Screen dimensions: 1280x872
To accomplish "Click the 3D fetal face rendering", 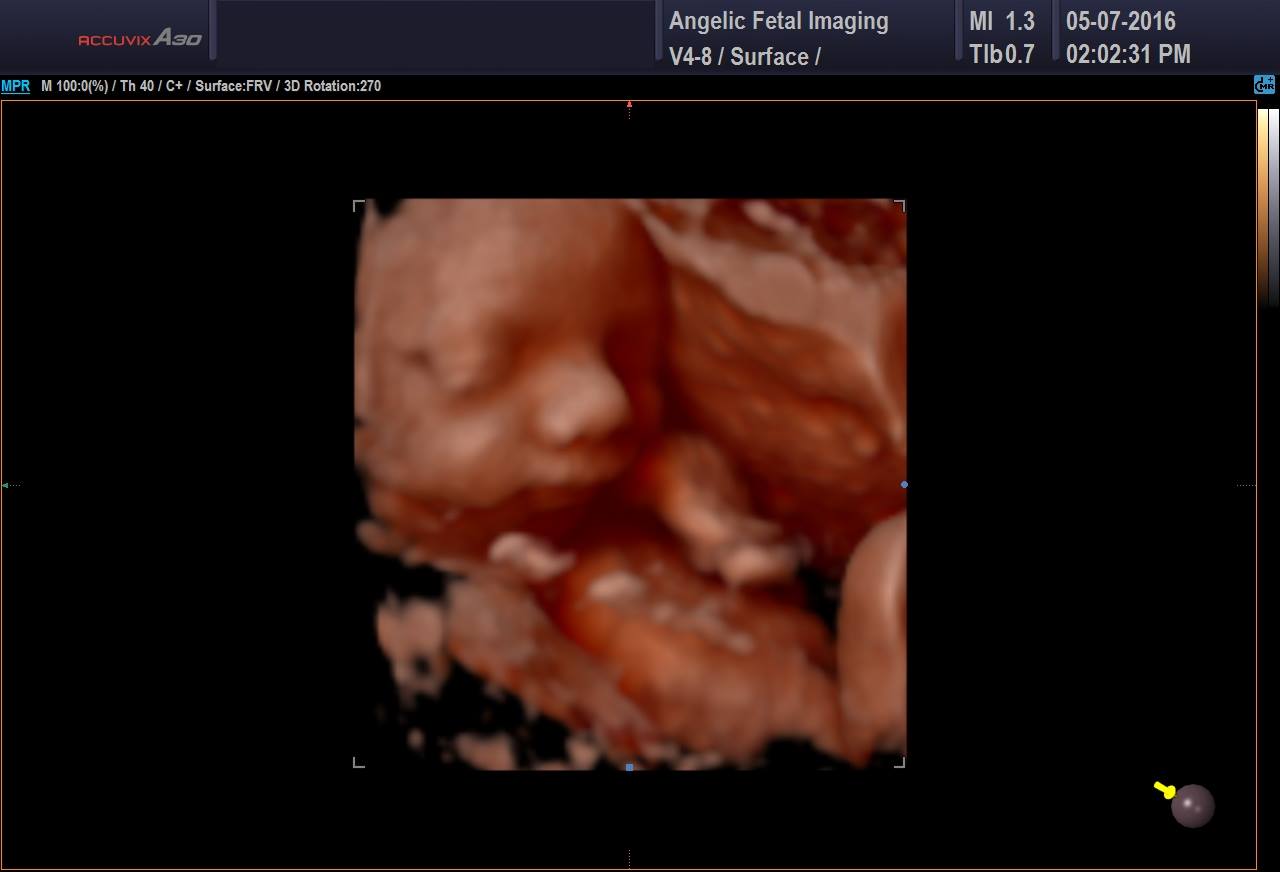I will [630, 484].
